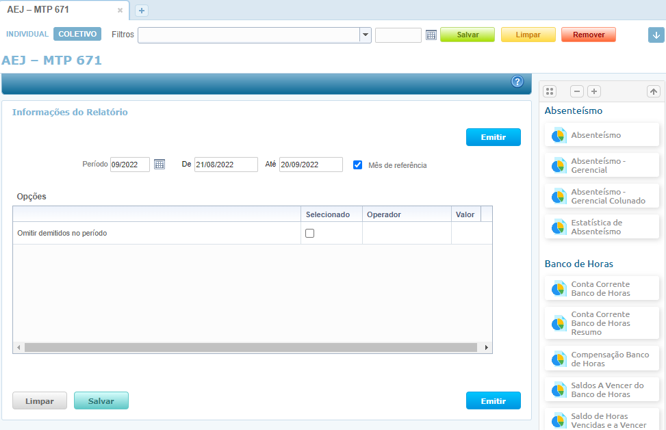Click the calendar grid icon near filters

pyautogui.click(x=431, y=35)
